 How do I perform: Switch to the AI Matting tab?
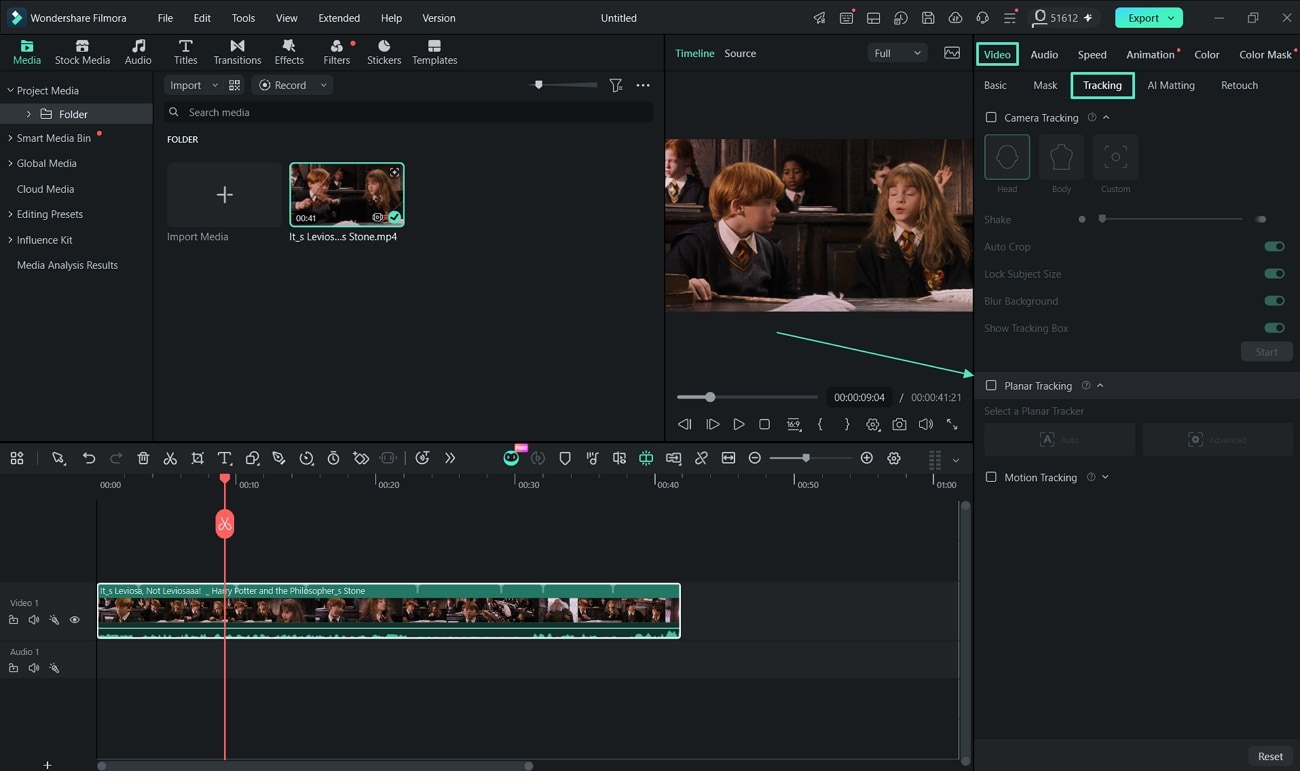[1171, 85]
